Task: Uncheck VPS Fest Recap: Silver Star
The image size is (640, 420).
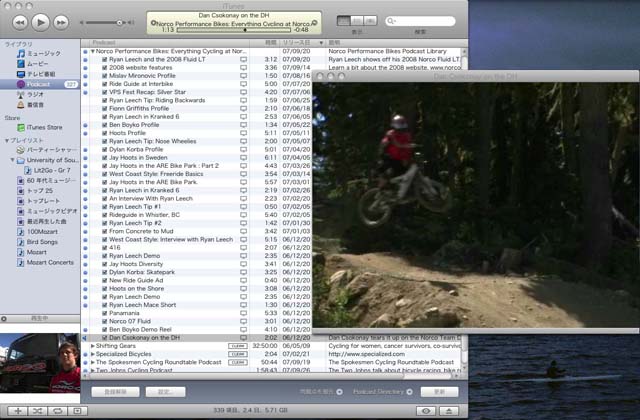Action: (105, 92)
